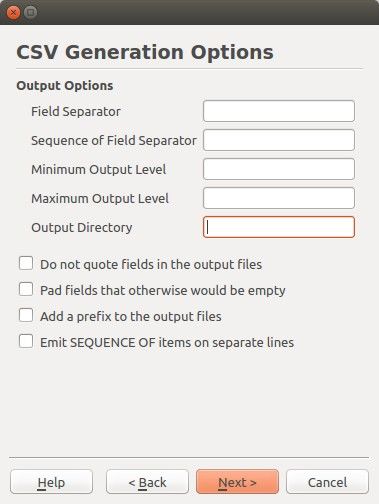Enable 'Do not quote fields' checkbox

26,263
